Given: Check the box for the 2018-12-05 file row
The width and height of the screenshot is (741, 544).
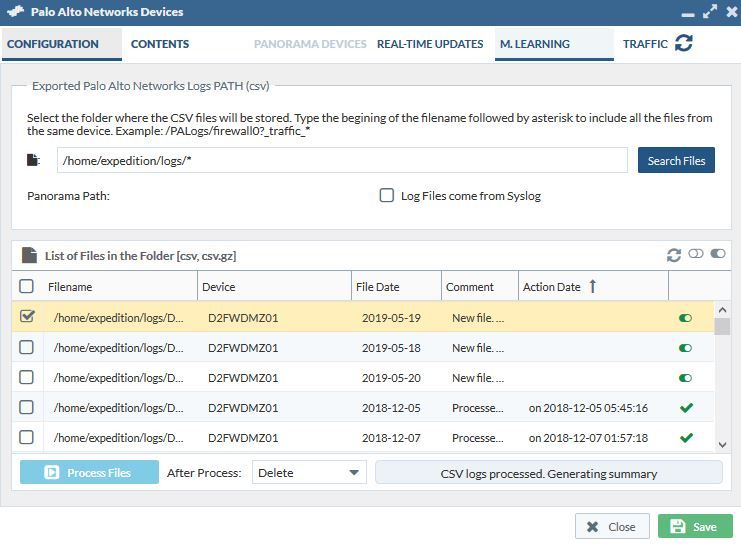Looking at the screenshot, I should (x=26, y=407).
